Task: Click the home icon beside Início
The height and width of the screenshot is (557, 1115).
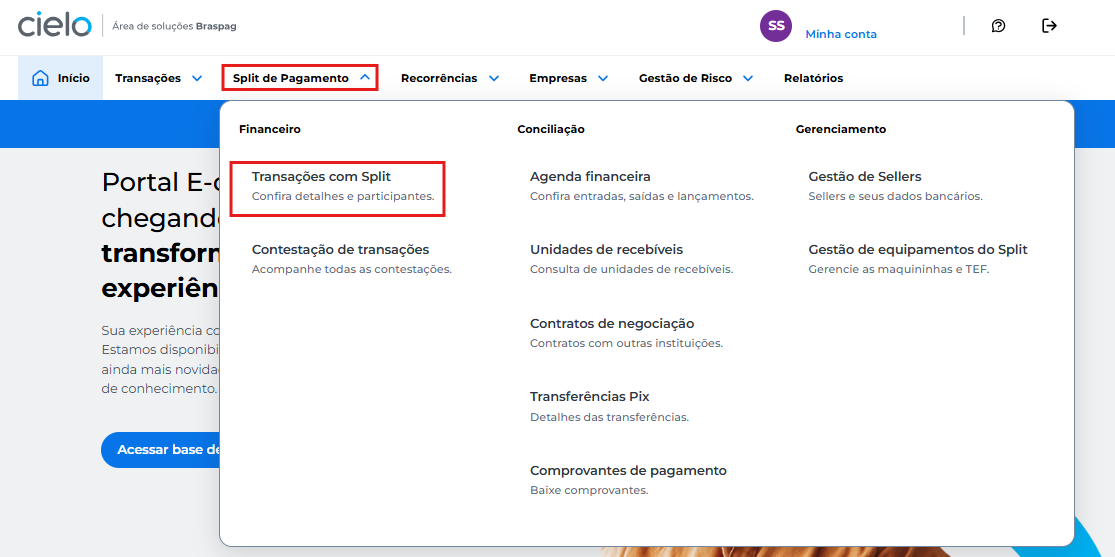Action: click(x=41, y=78)
